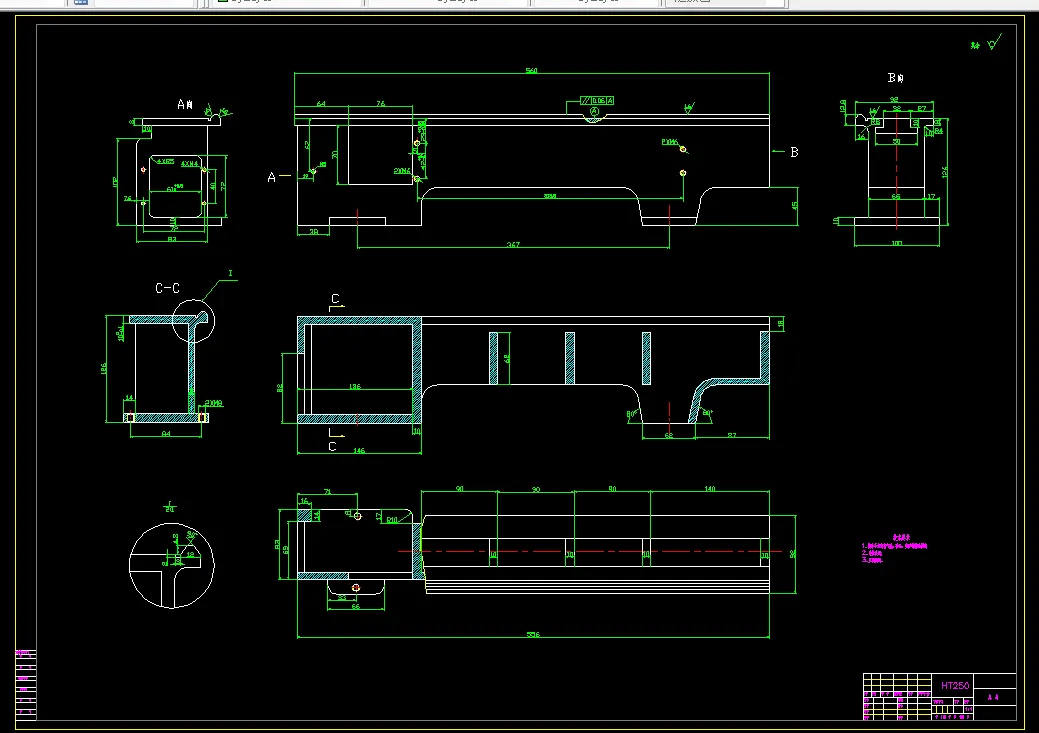Click the 64 dimension at front view top left
This screenshot has width=1039, height=733.
[321, 103]
